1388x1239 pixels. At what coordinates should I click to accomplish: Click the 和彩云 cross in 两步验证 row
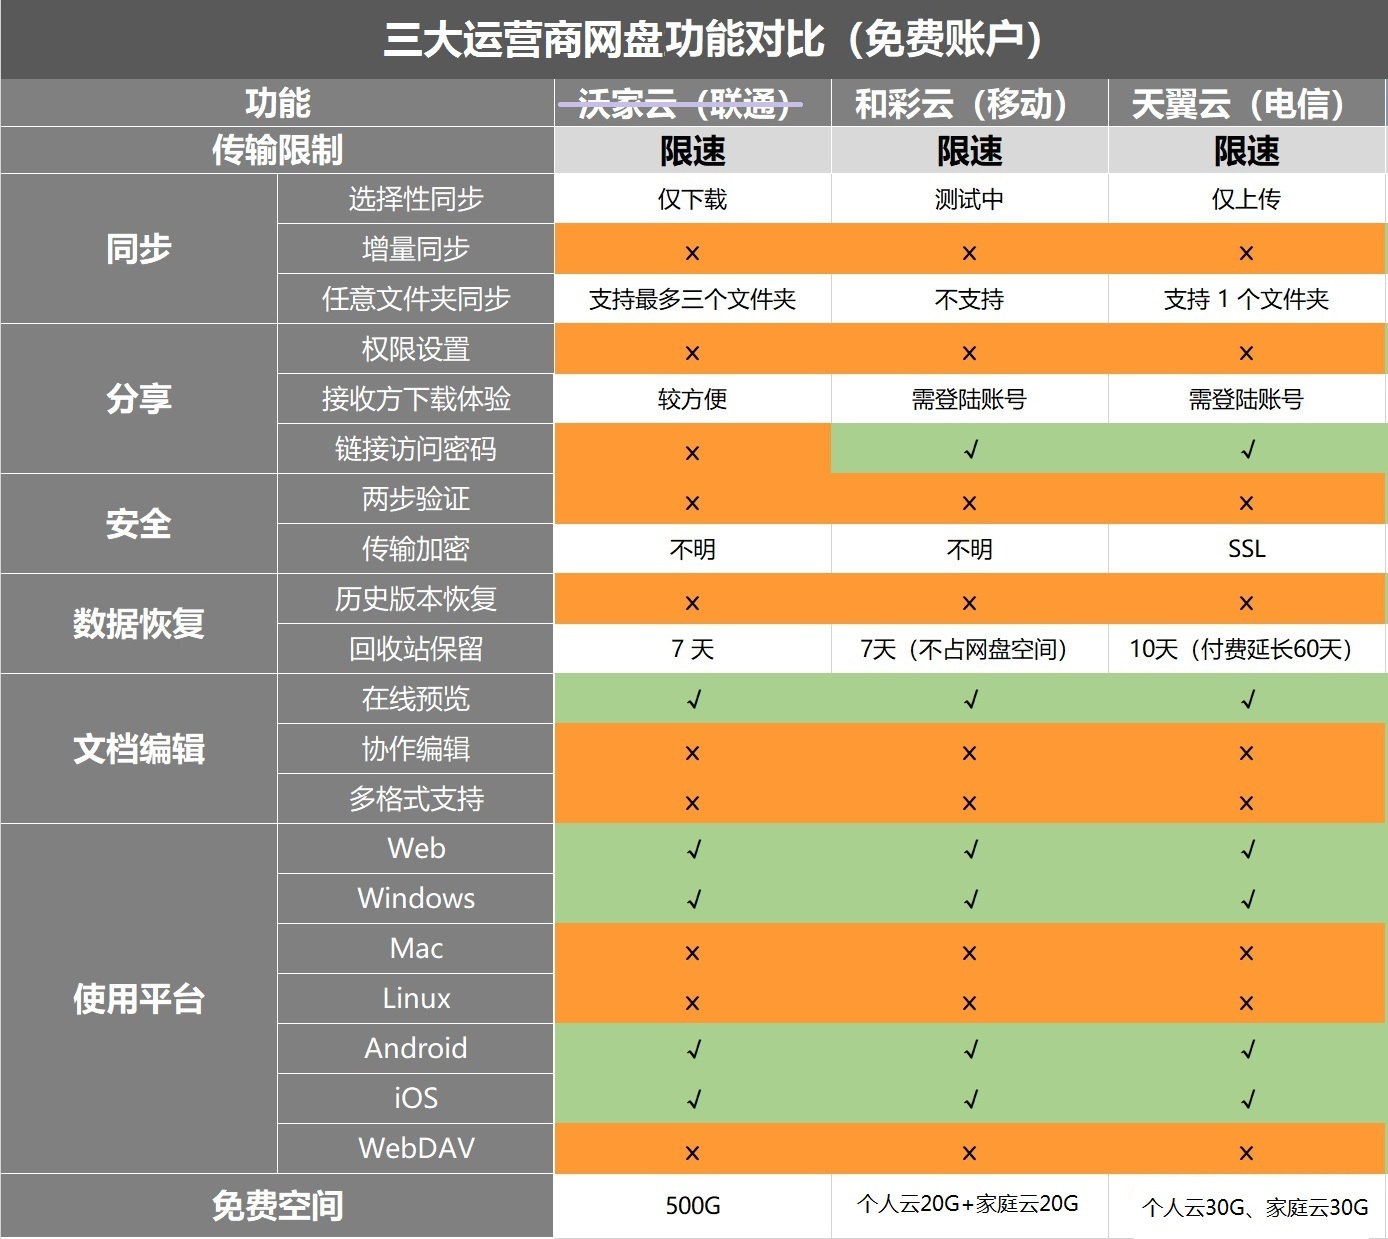[969, 502]
